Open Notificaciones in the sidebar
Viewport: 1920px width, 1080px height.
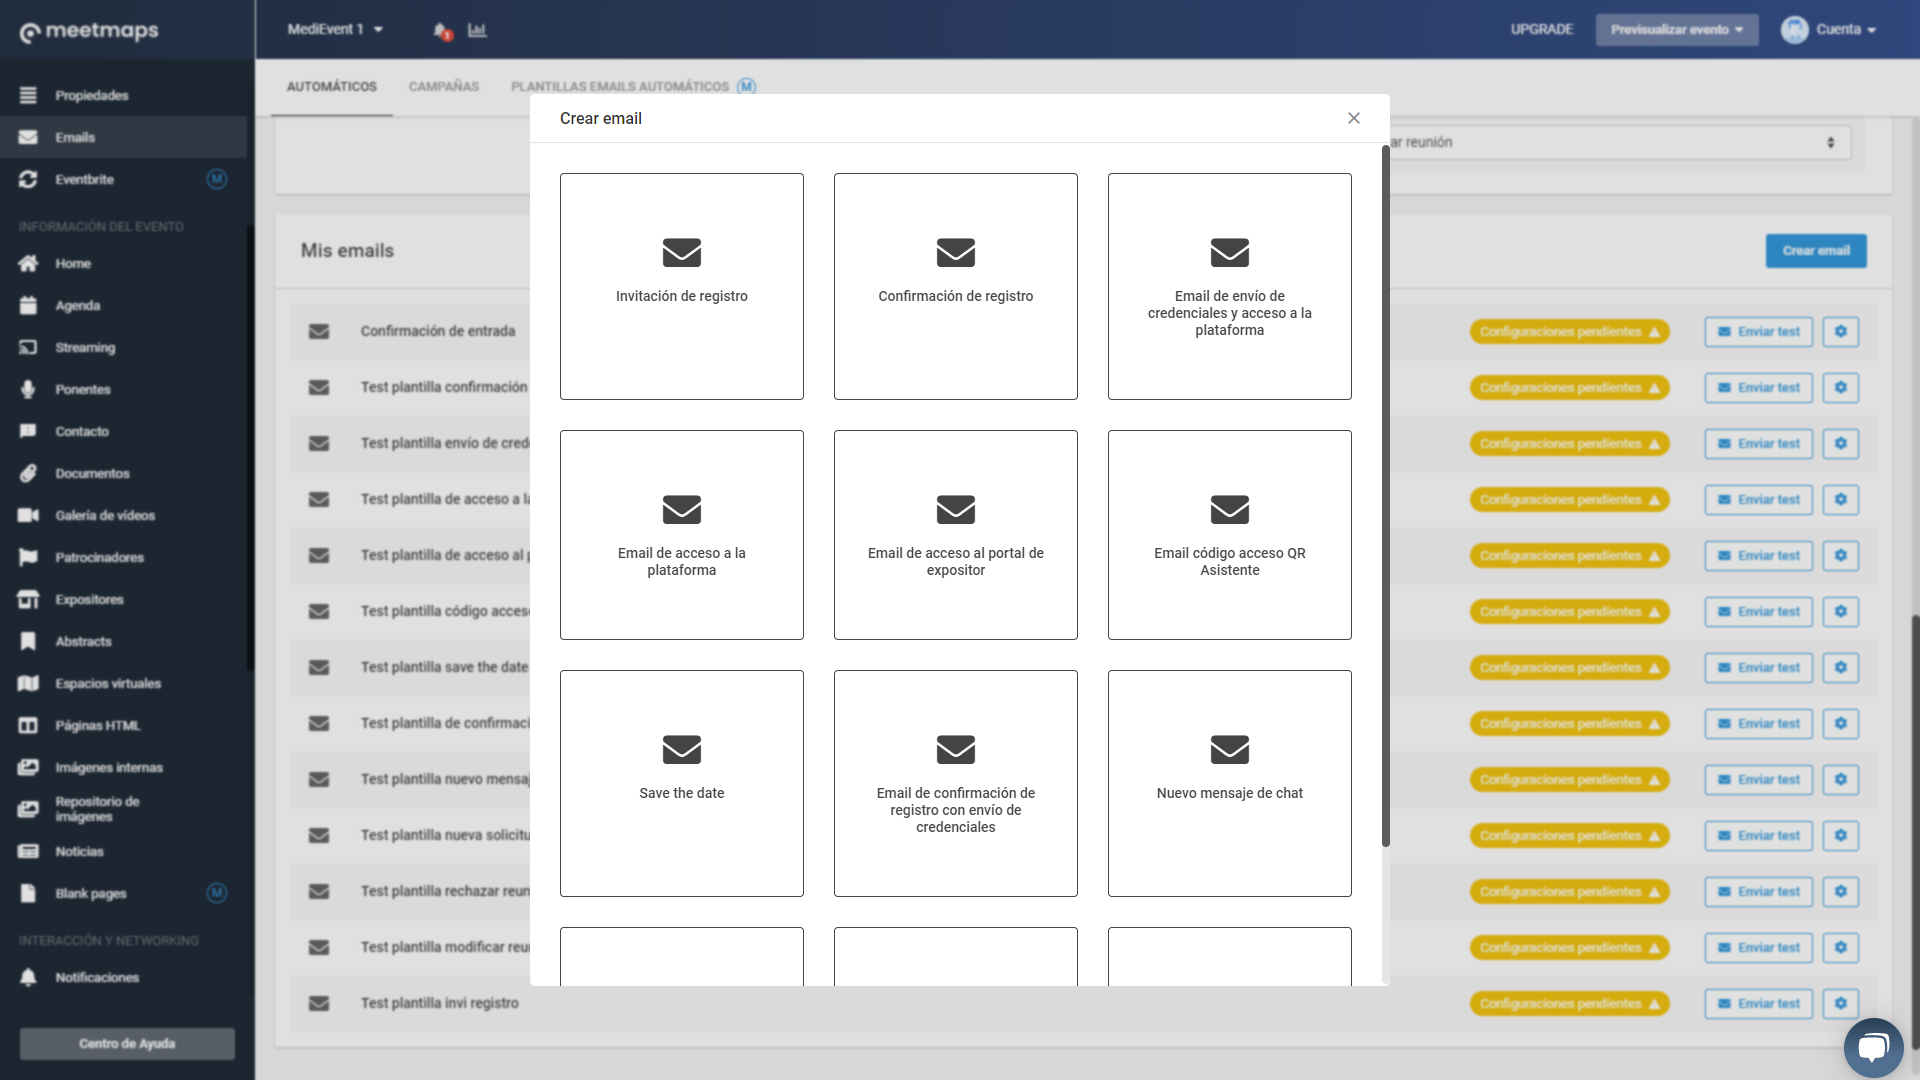[x=124, y=977]
